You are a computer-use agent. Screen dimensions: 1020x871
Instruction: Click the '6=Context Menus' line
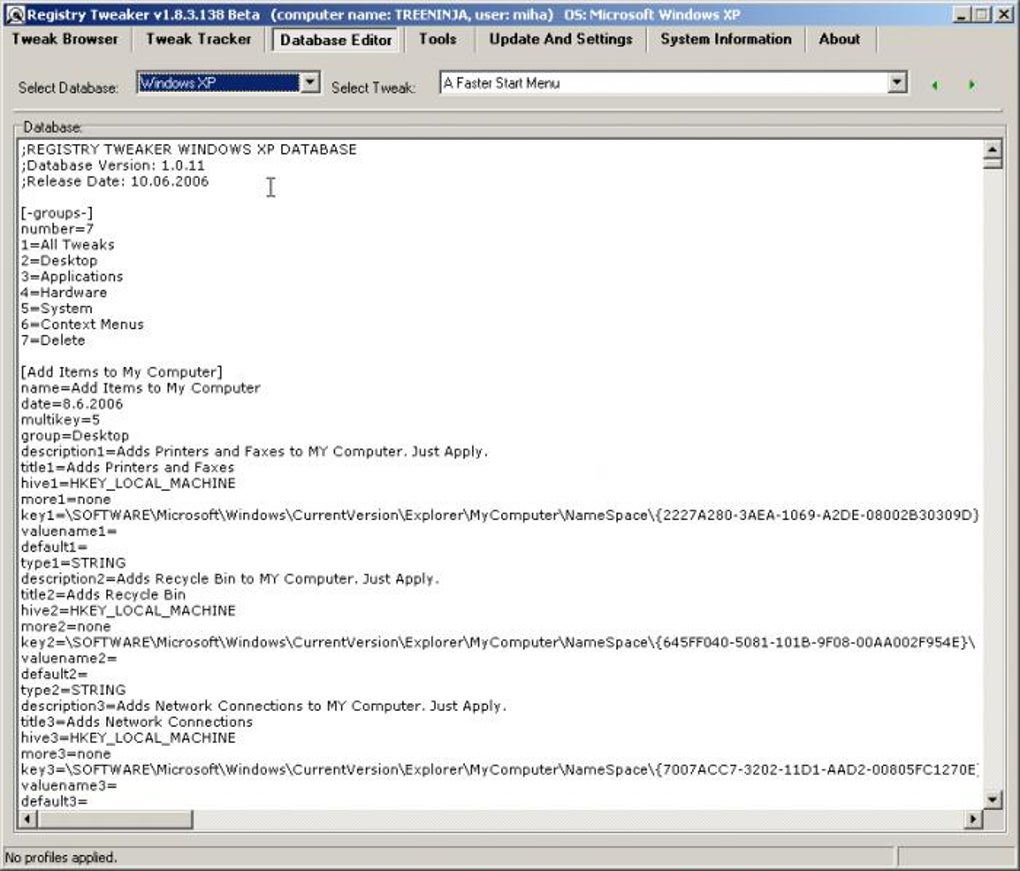pos(82,324)
